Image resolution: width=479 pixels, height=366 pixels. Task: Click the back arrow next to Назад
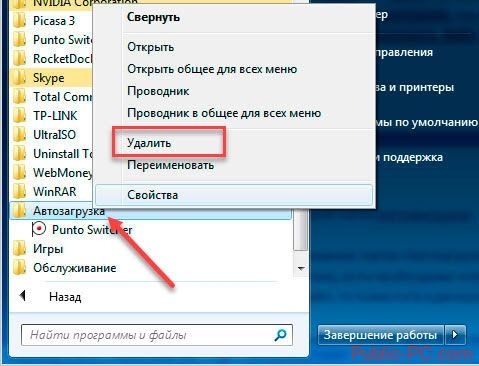click(23, 296)
